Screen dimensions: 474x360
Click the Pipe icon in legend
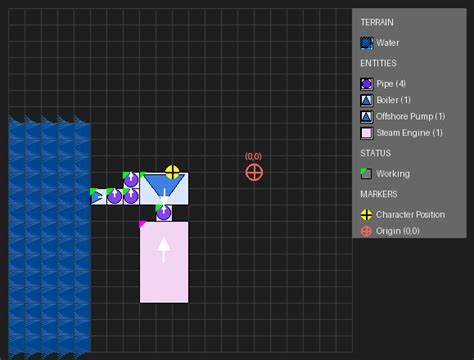click(x=367, y=84)
